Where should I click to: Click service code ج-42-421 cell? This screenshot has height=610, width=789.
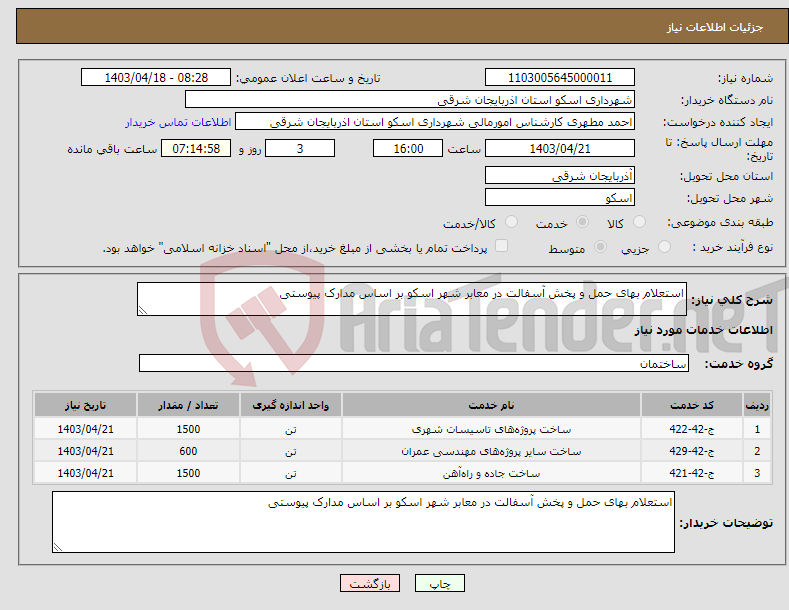tap(692, 473)
